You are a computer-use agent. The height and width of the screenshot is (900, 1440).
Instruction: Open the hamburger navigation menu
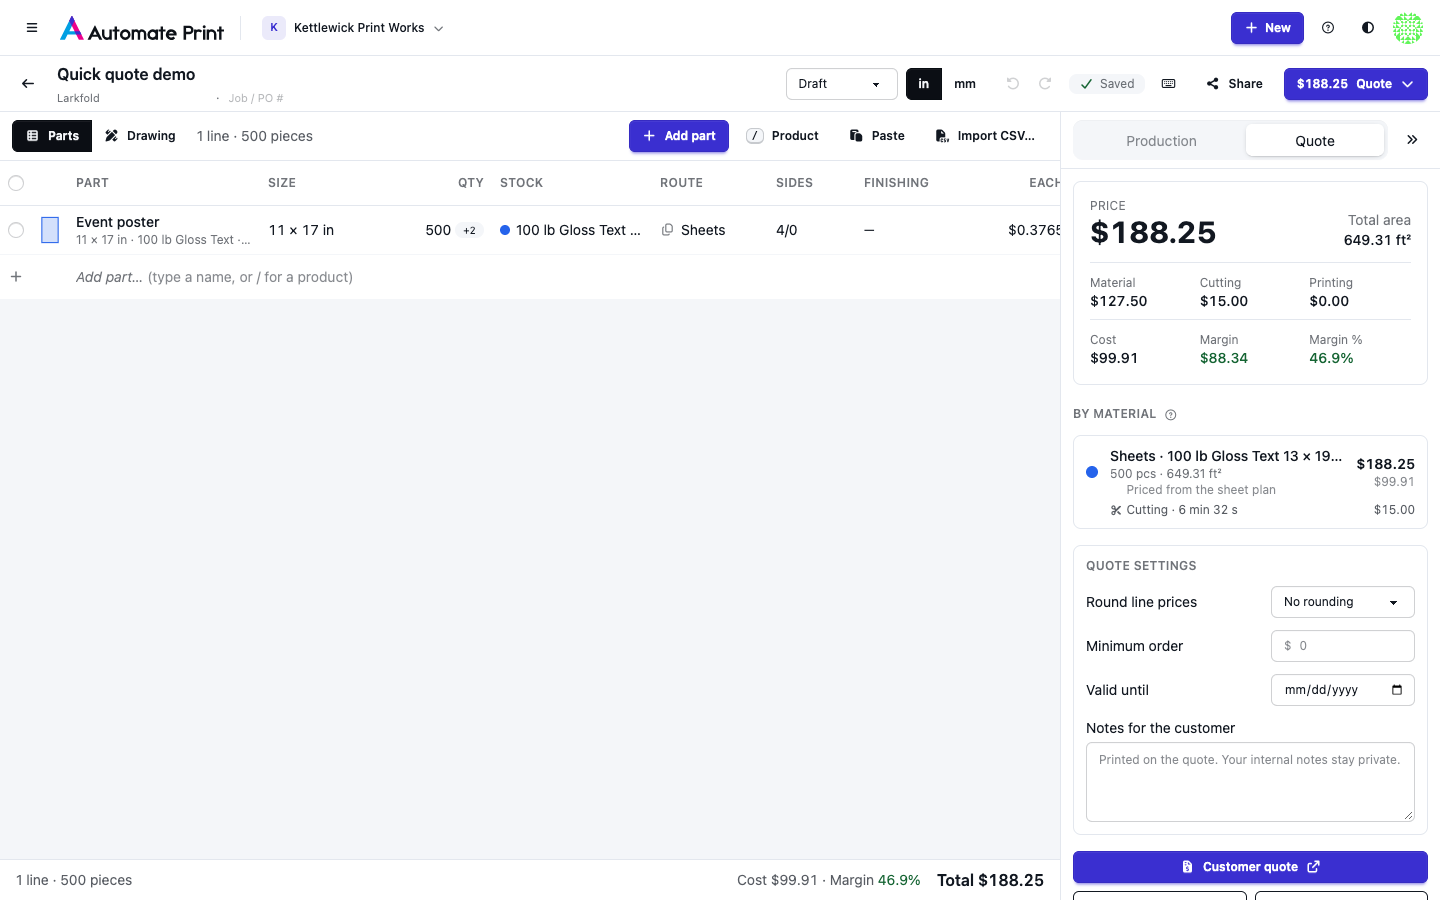(x=32, y=28)
